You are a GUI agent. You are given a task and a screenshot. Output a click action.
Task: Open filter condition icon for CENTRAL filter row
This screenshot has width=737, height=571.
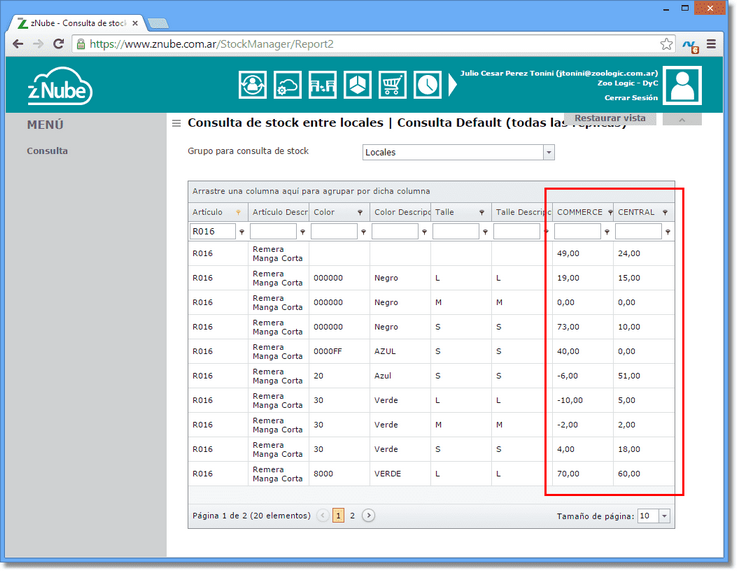(668, 232)
